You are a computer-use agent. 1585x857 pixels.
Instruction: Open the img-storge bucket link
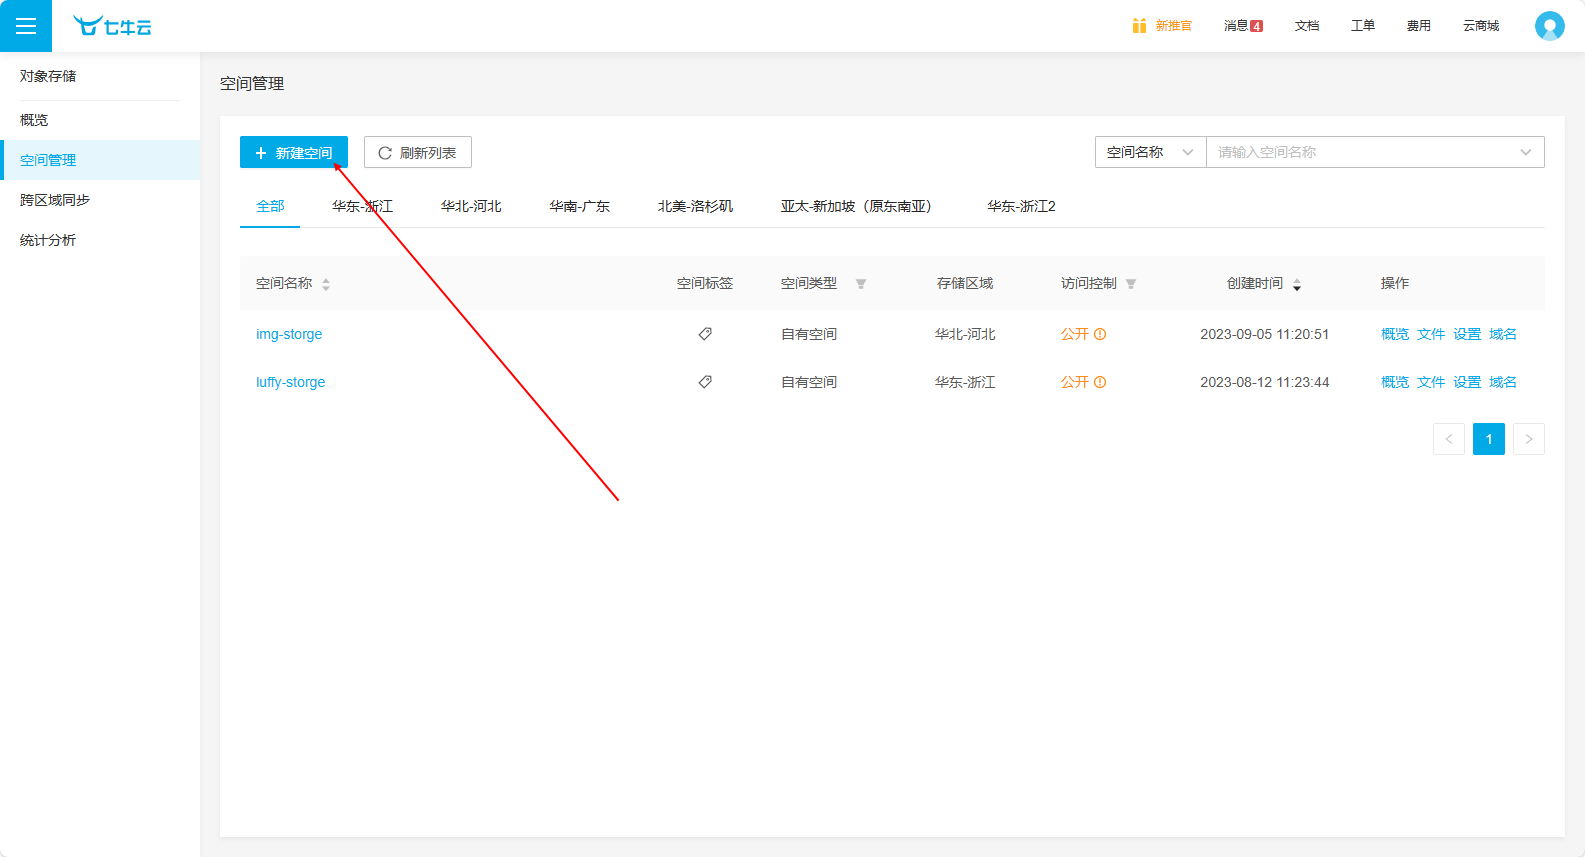[x=289, y=334]
